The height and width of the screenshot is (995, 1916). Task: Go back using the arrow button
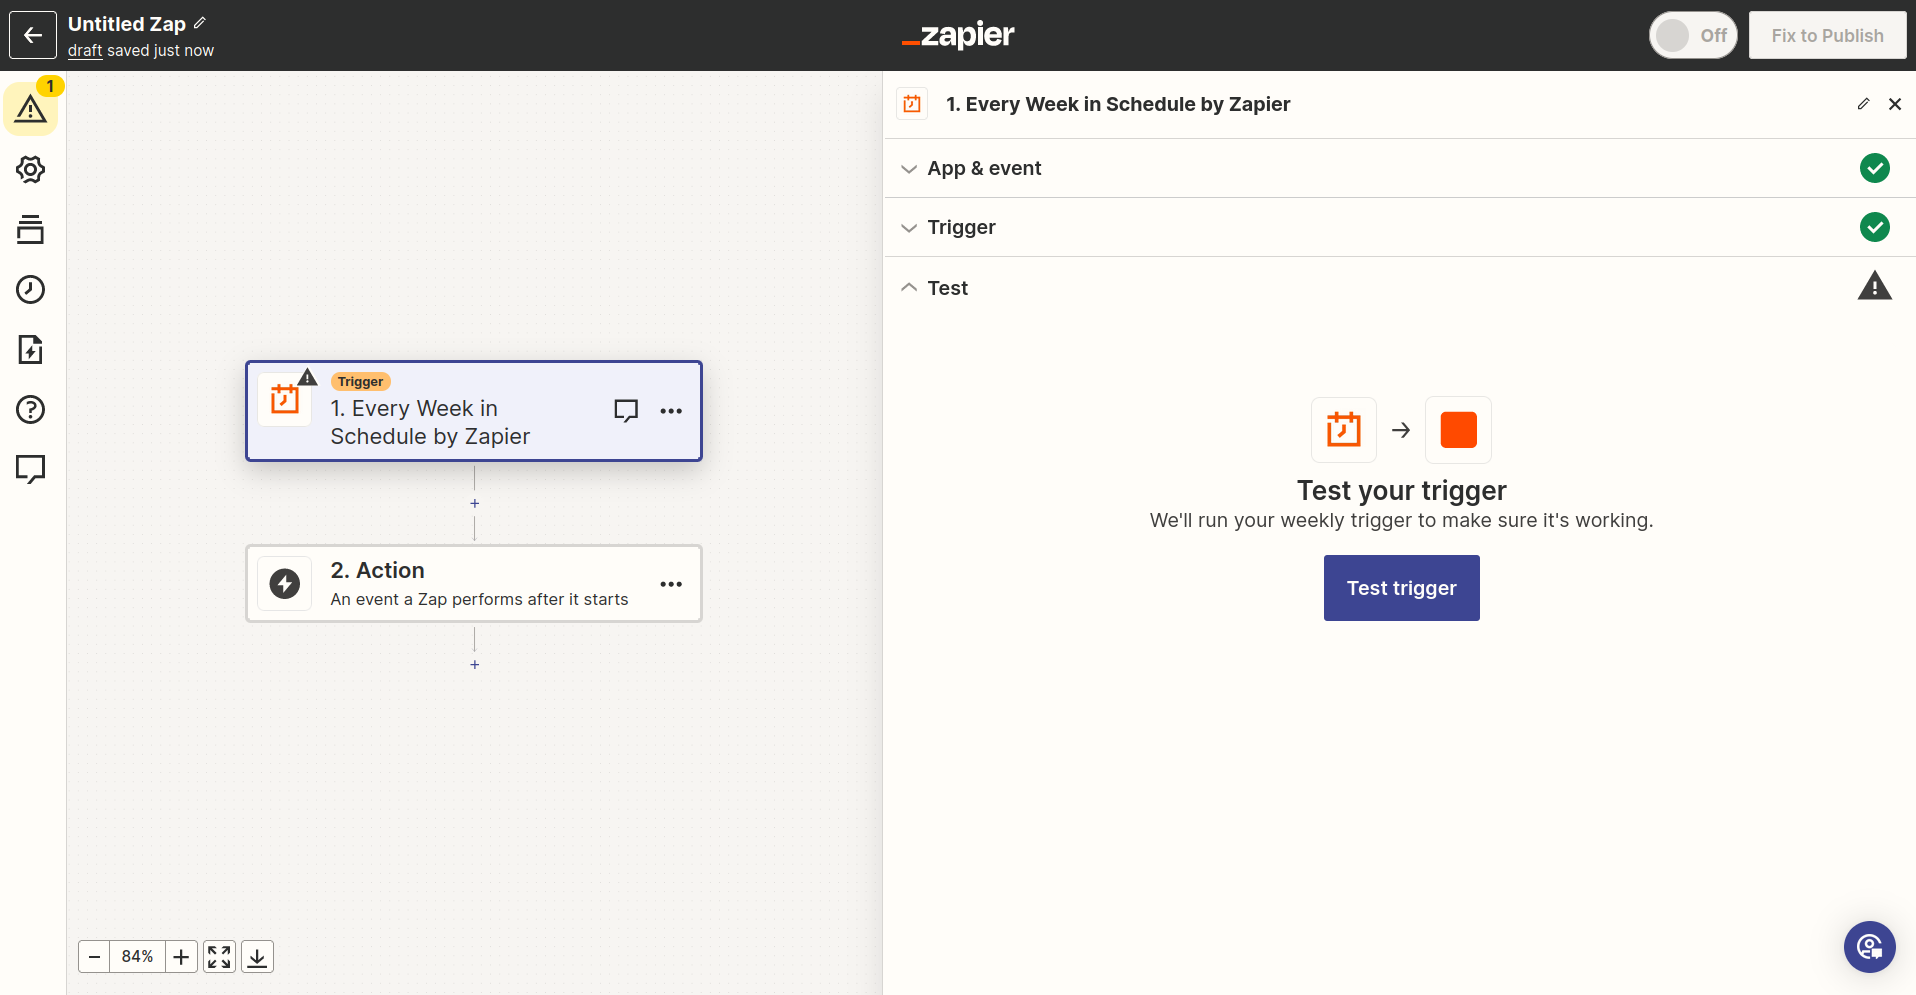tap(33, 35)
